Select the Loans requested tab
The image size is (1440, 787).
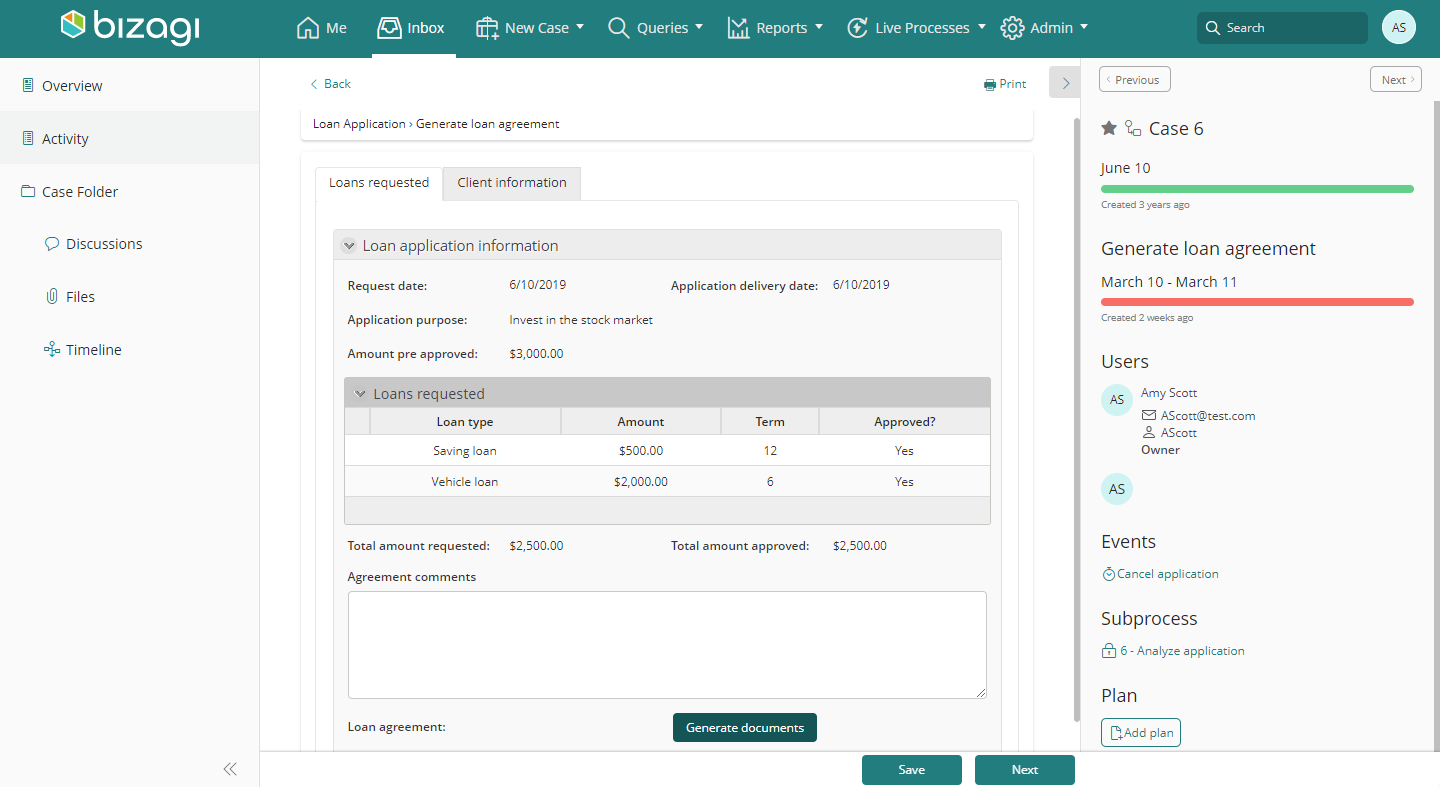tap(379, 183)
